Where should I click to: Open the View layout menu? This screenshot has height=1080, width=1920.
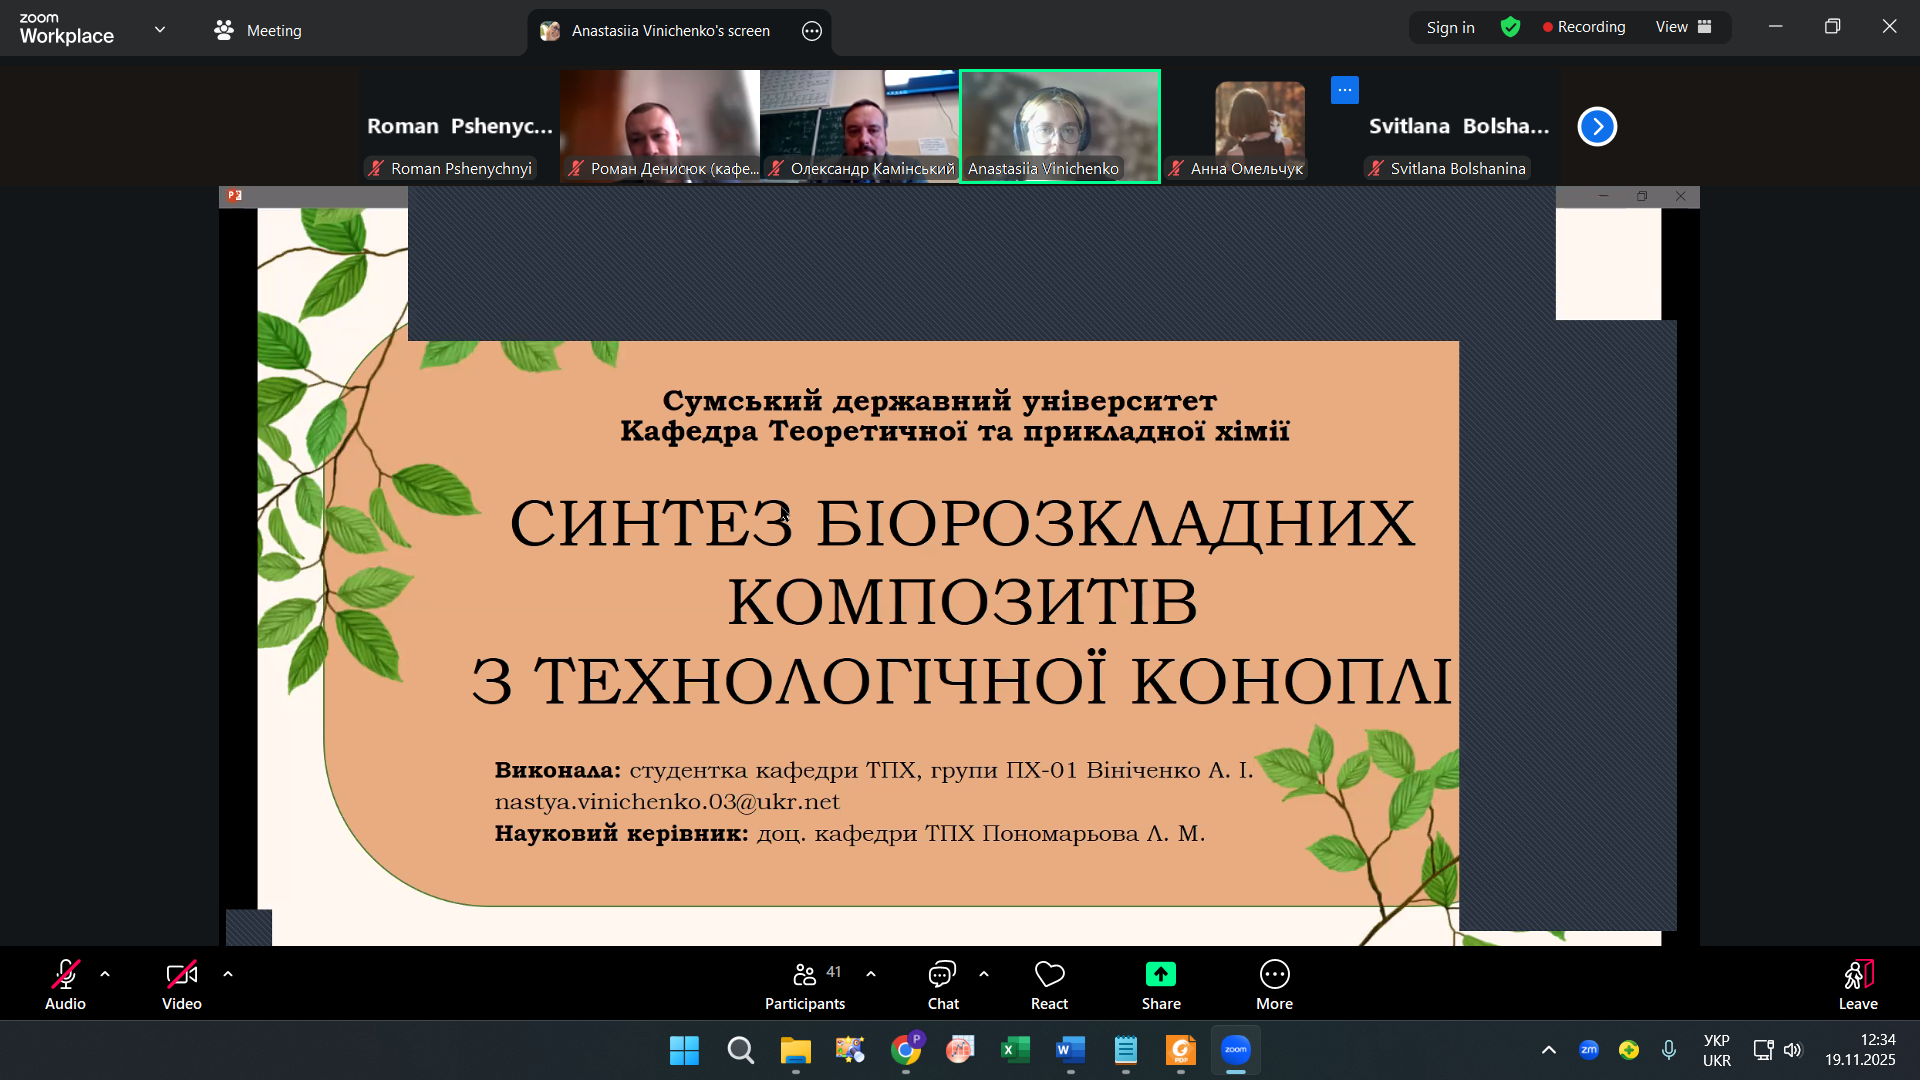click(x=1683, y=27)
